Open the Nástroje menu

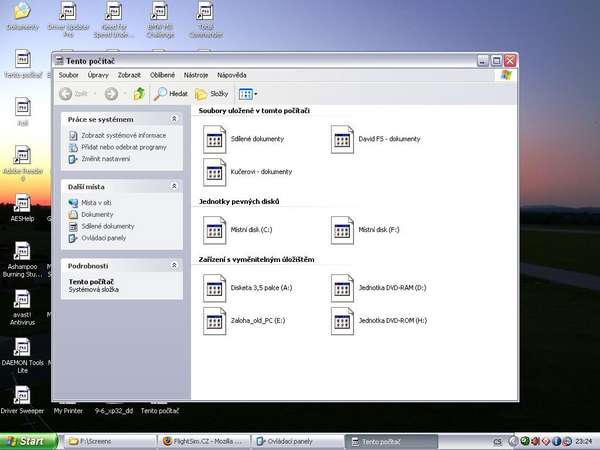click(196, 75)
